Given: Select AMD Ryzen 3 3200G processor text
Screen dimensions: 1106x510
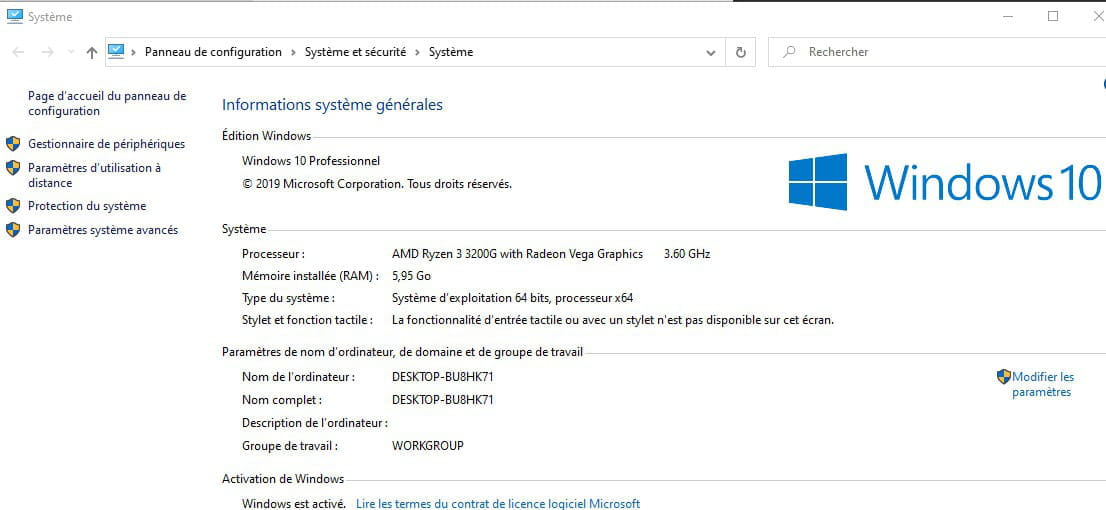Looking at the screenshot, I should 518,254.
